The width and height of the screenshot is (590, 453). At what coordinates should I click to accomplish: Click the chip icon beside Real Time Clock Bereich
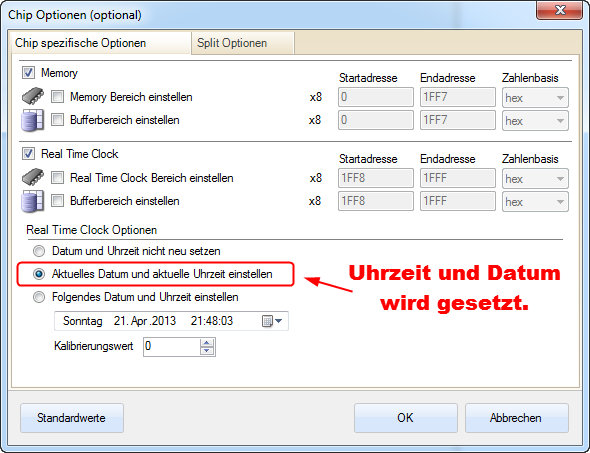[x=33, y=177]
